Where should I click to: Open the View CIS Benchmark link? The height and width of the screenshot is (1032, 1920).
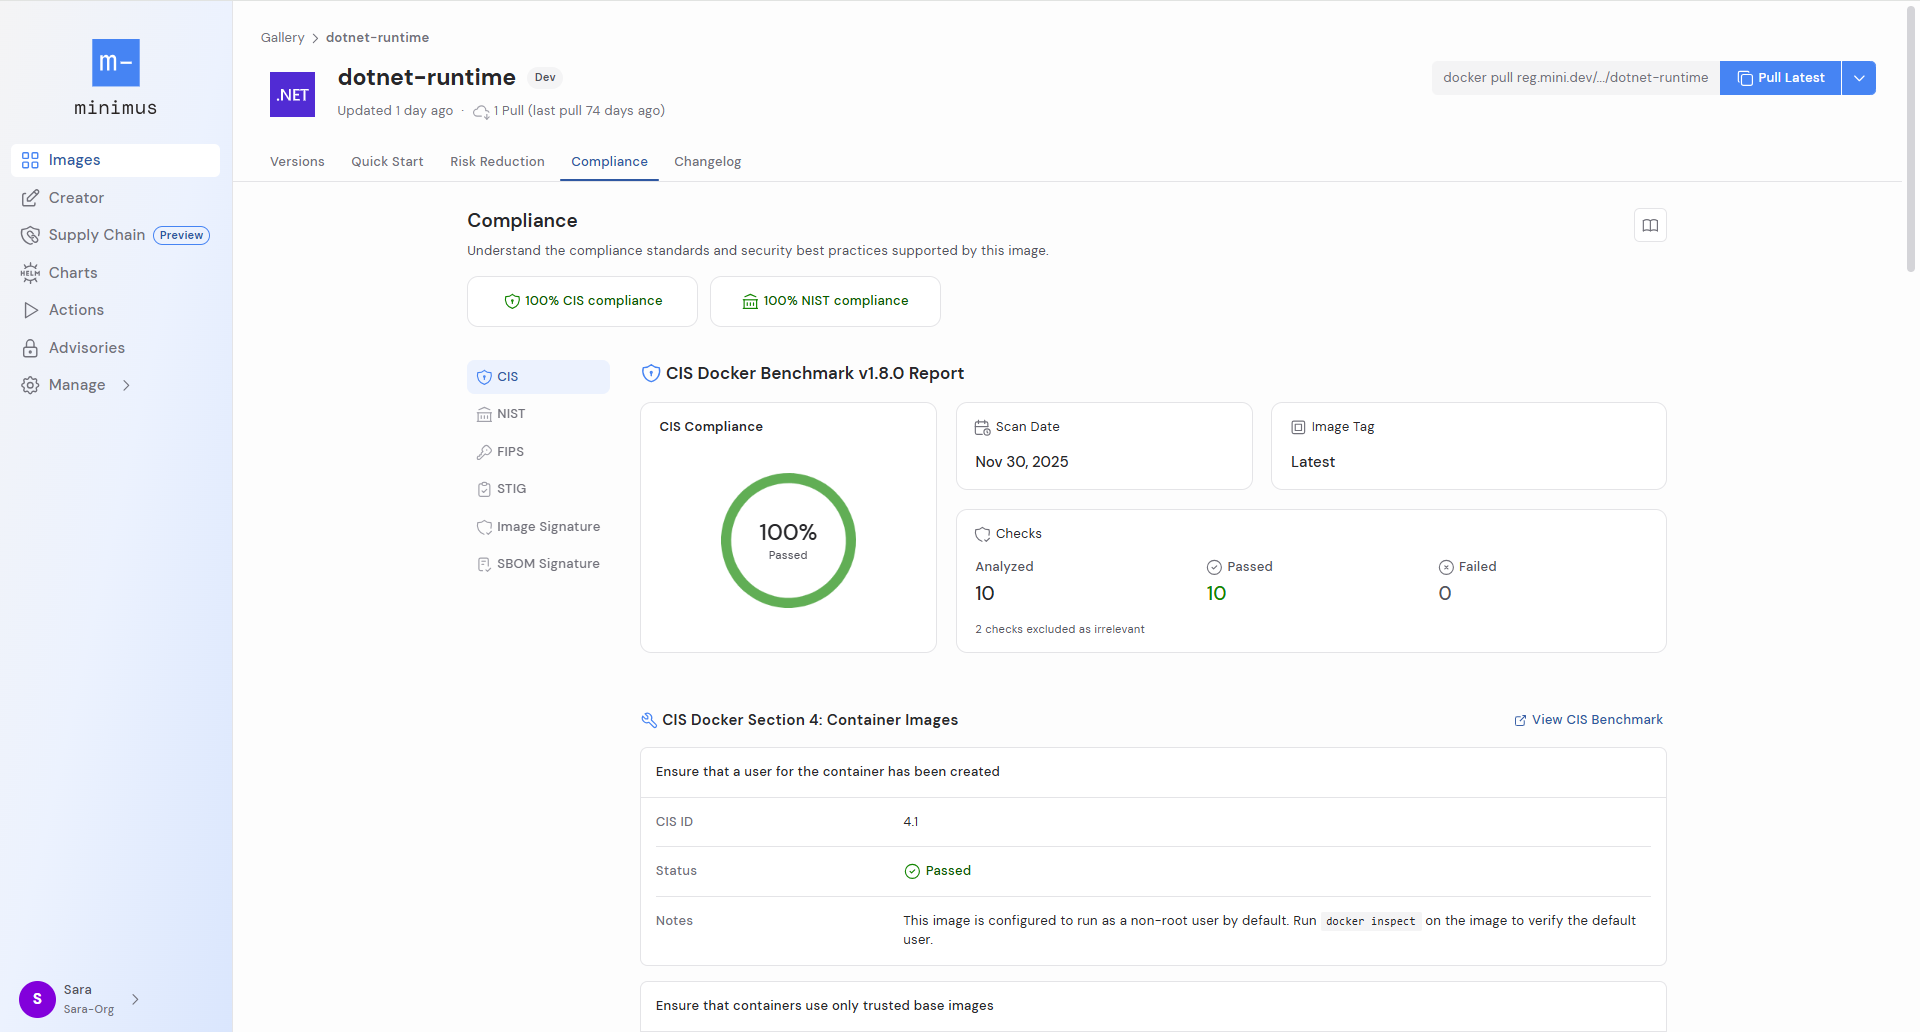point(1588,720)
